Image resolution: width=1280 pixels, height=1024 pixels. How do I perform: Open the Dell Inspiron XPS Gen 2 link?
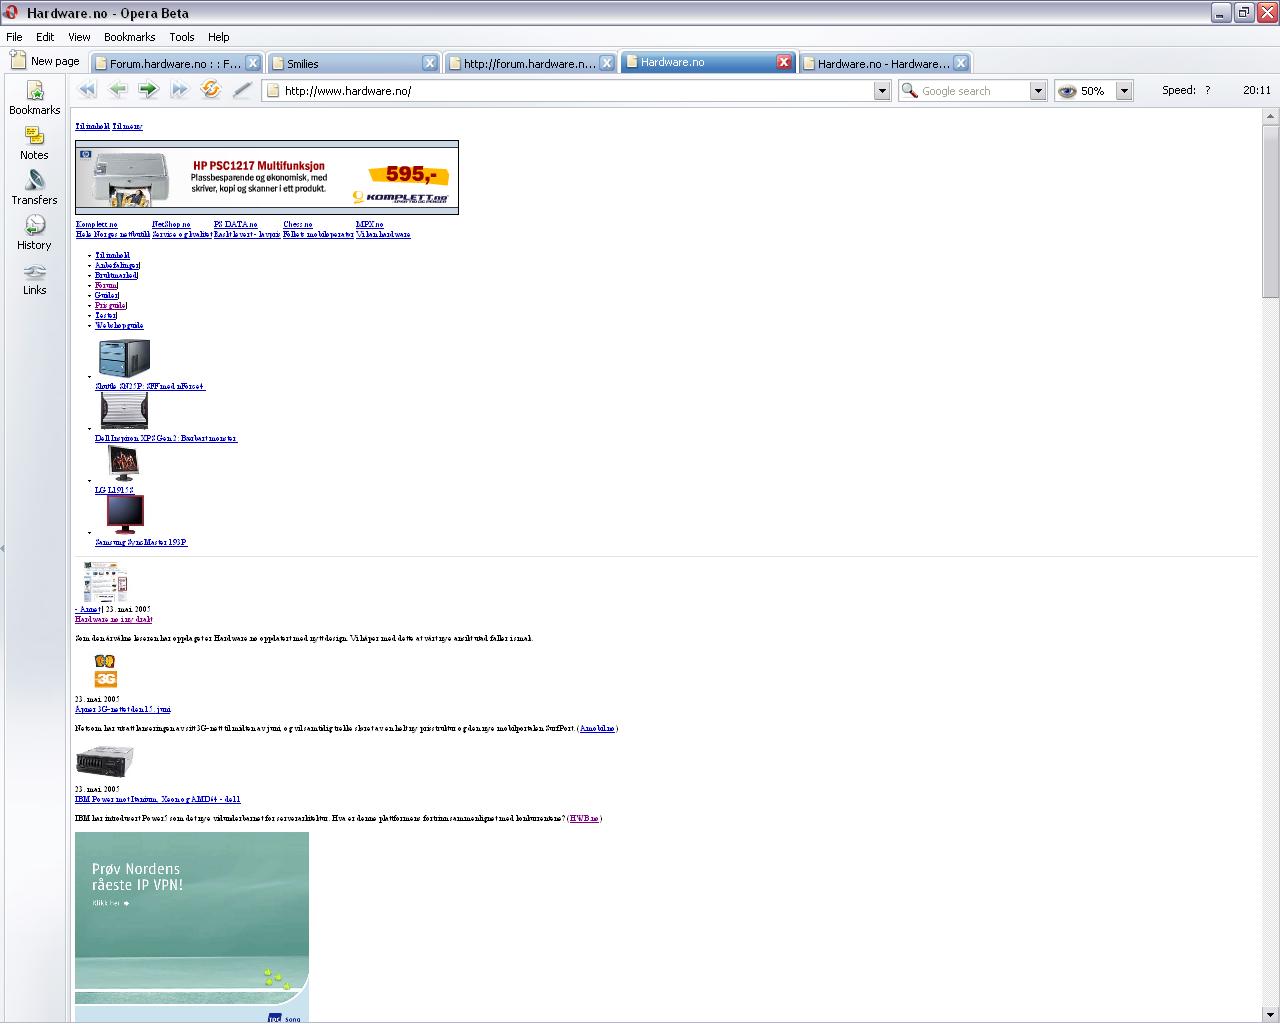coord(166,438)
